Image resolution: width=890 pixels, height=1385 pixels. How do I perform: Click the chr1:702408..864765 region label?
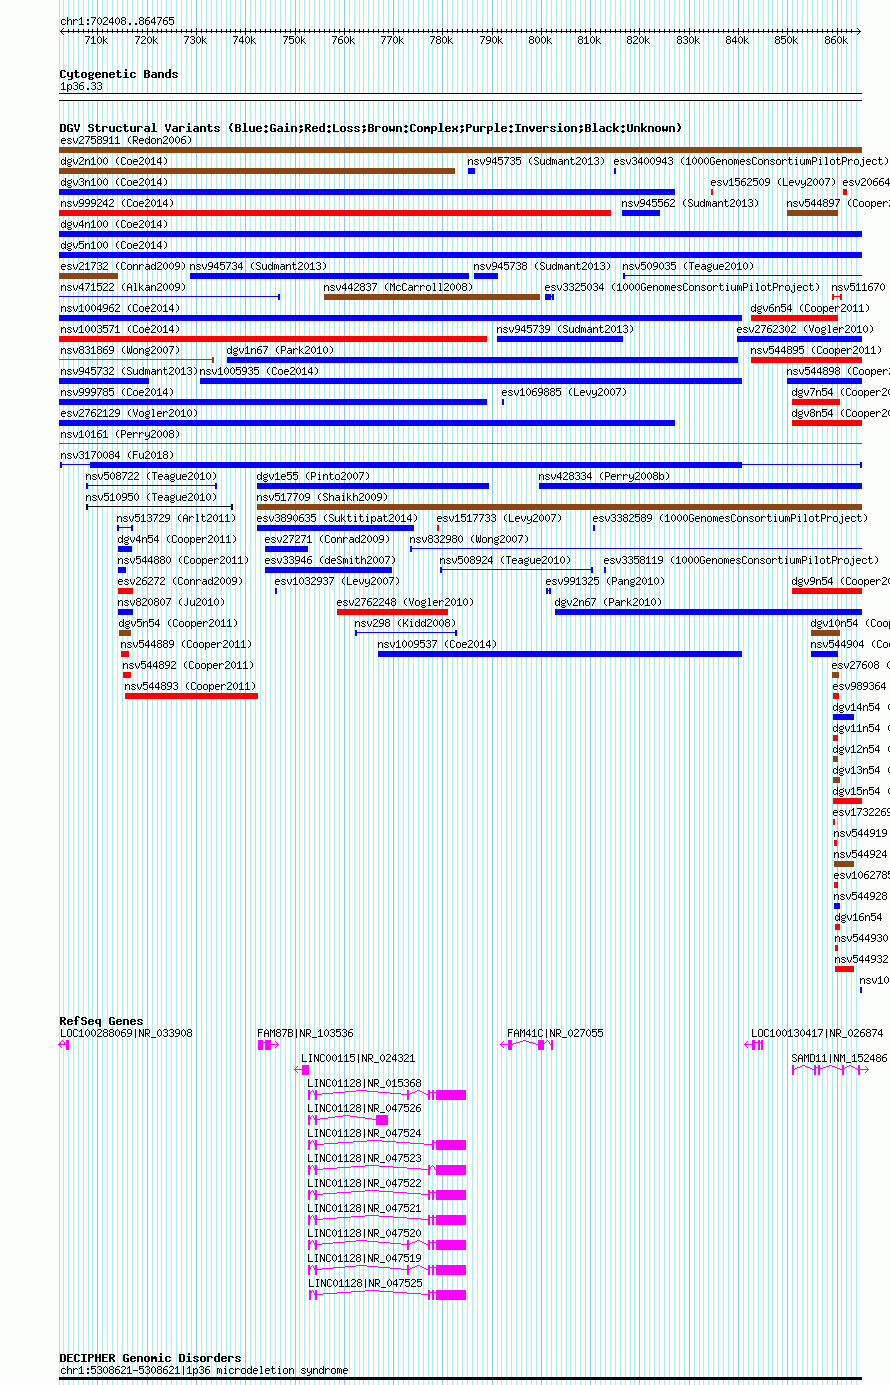[x=117, y=21]
